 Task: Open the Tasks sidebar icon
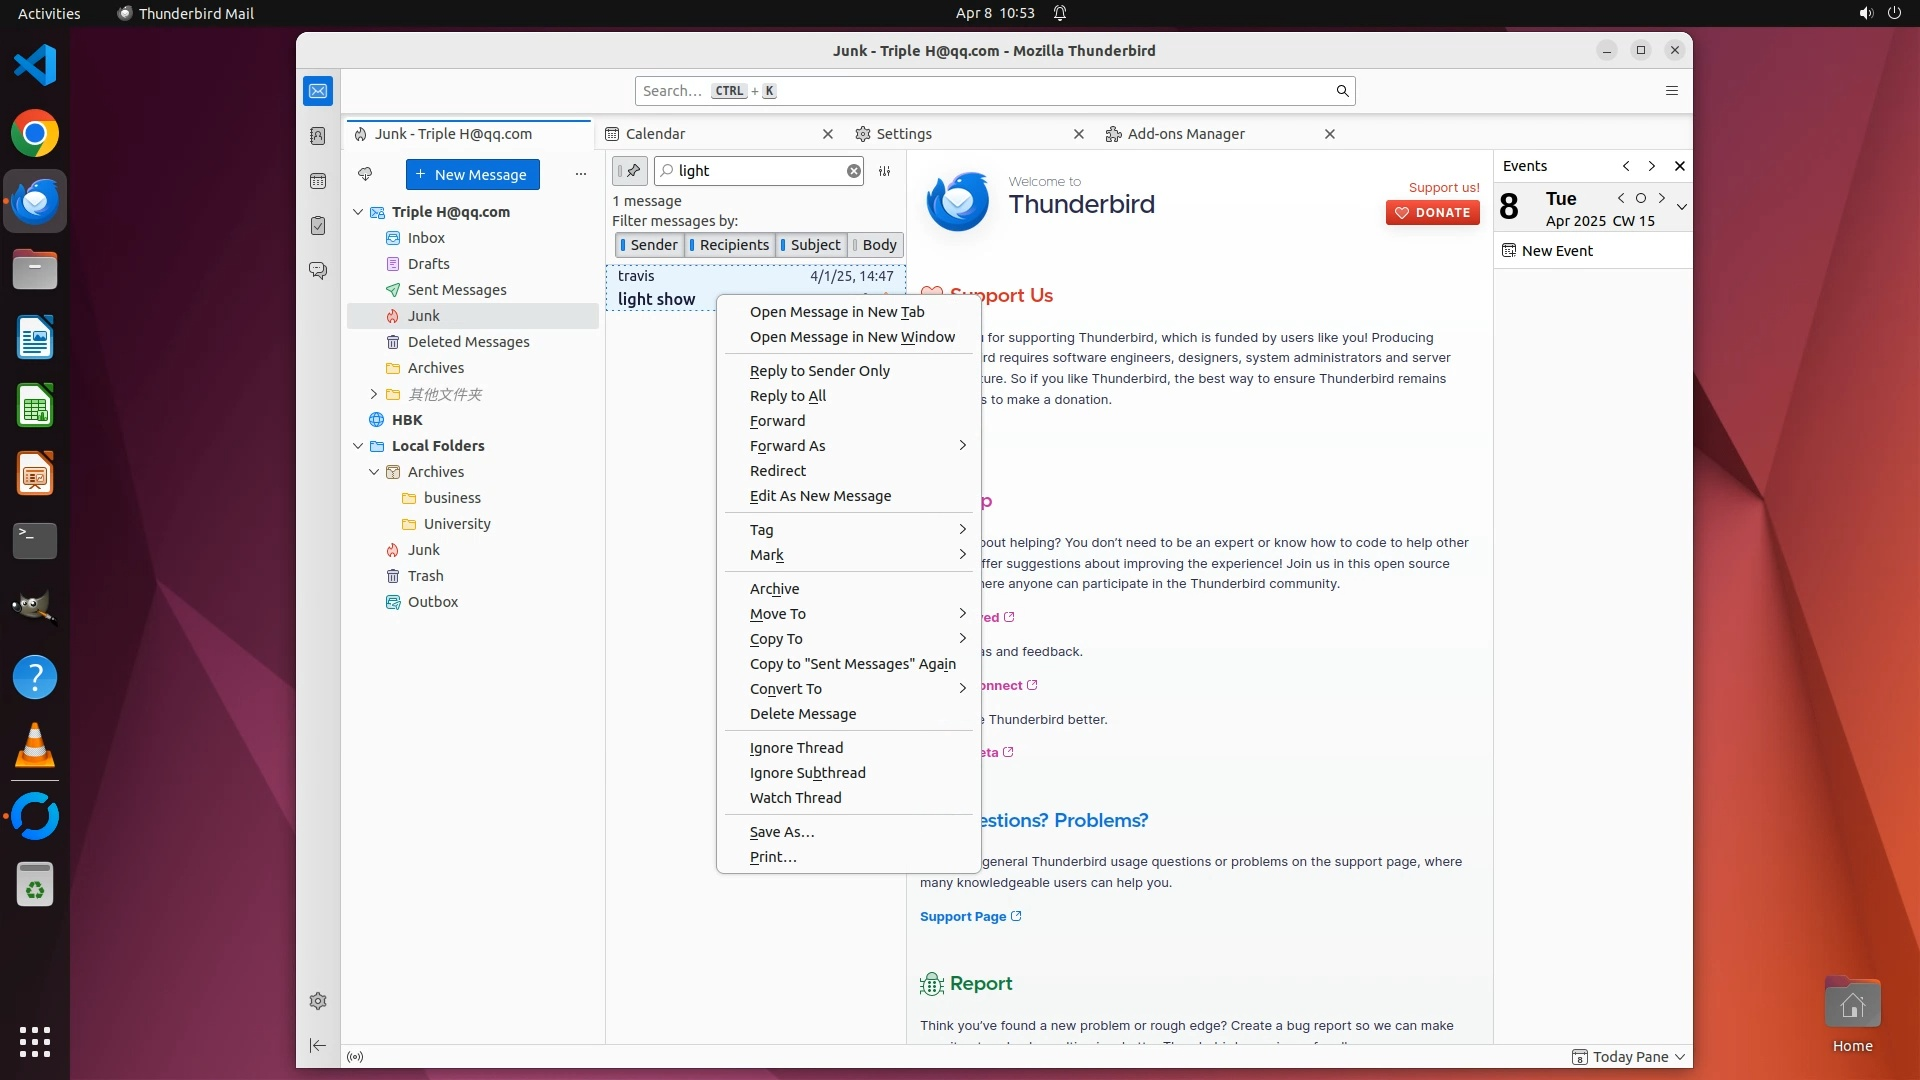(x=318, y=226)
